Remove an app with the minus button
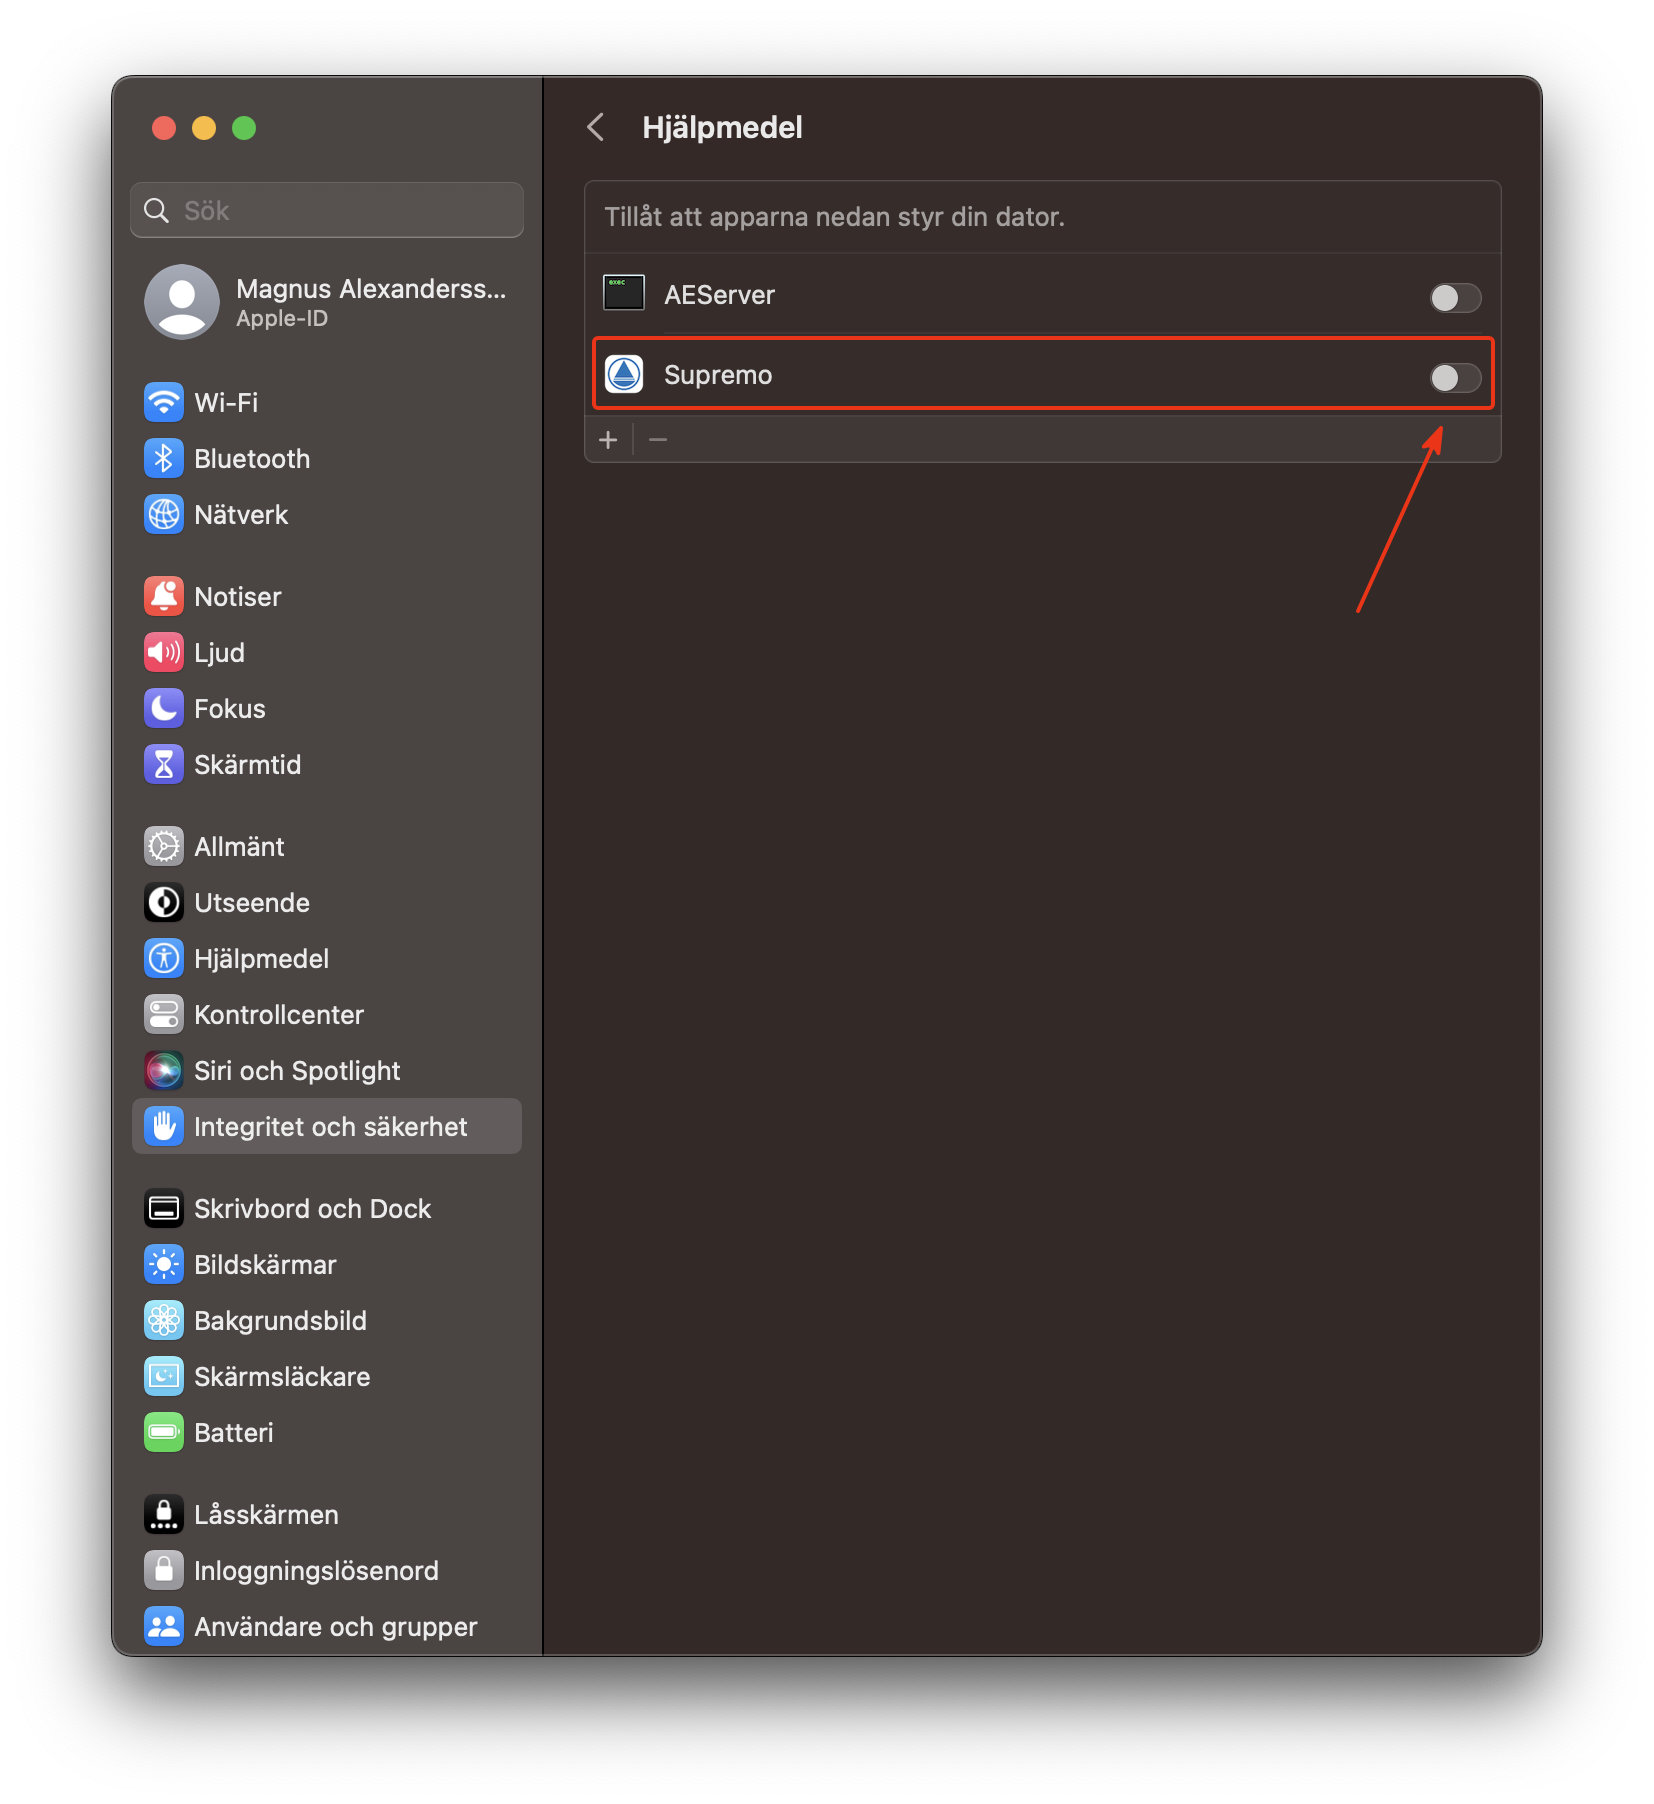1654x1804 pixels. click(x=658, y=440)
